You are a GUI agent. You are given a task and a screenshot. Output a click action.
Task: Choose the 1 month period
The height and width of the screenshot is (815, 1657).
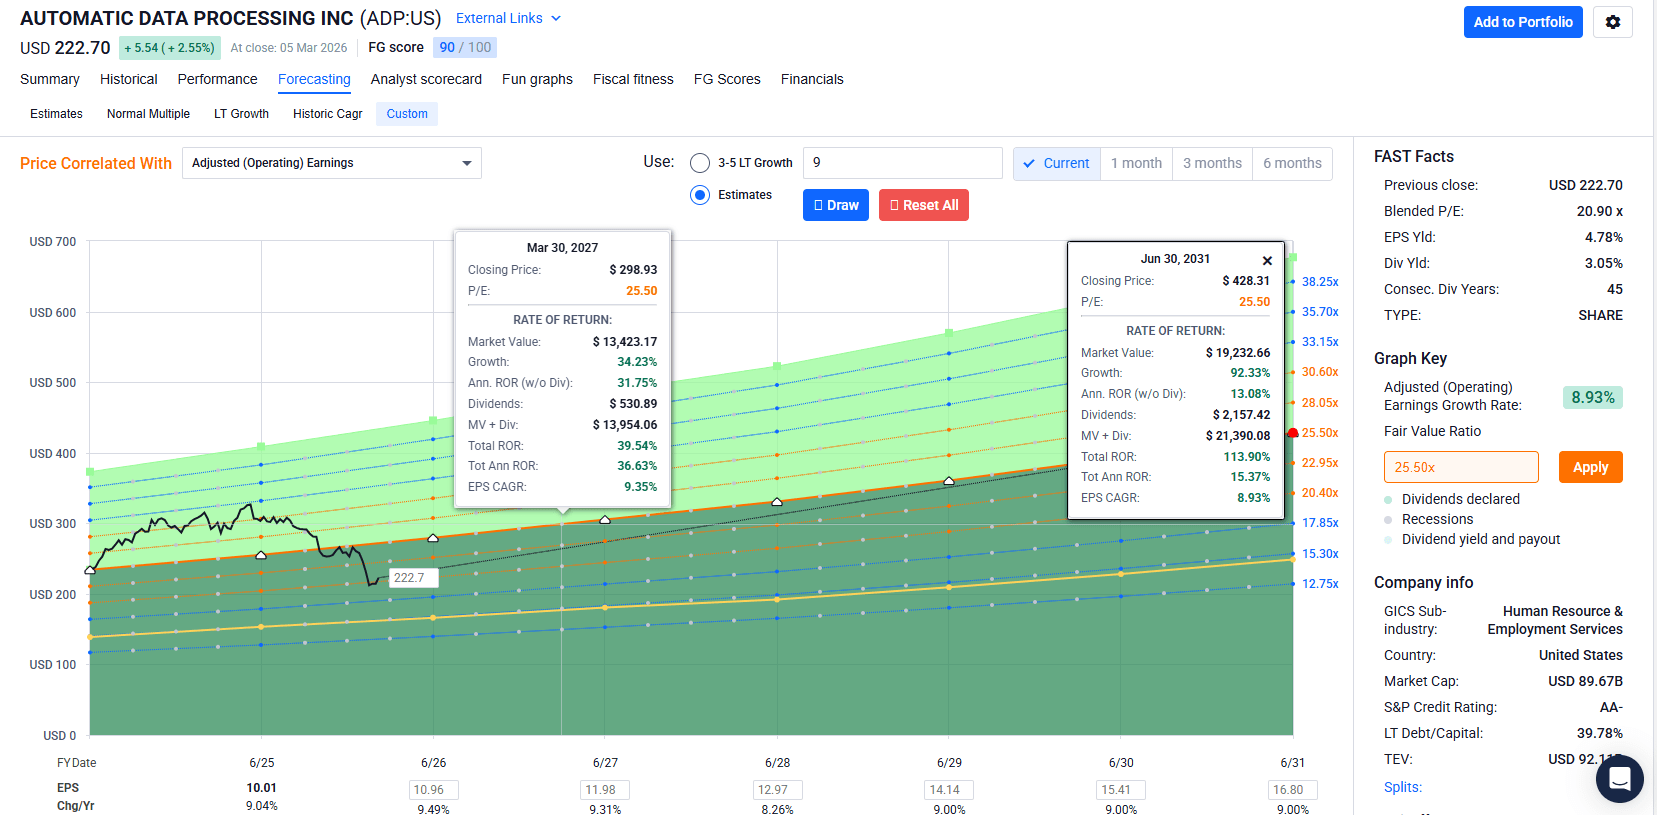point(1136,163)
